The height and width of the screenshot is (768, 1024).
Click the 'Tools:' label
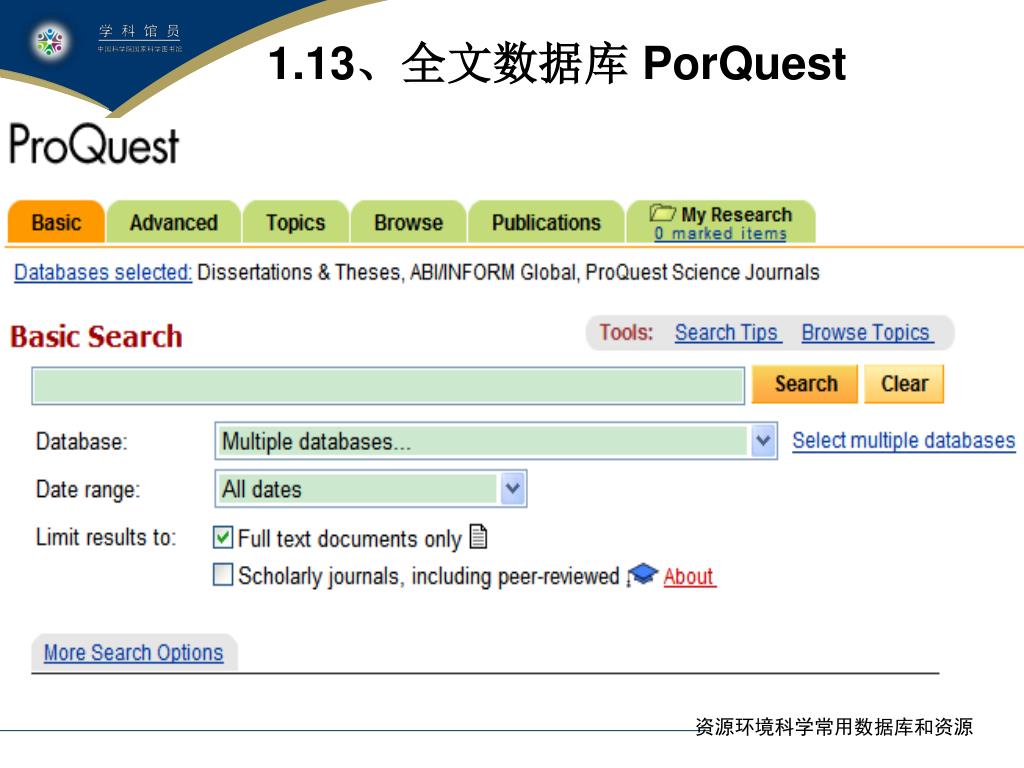click(626, 332)
